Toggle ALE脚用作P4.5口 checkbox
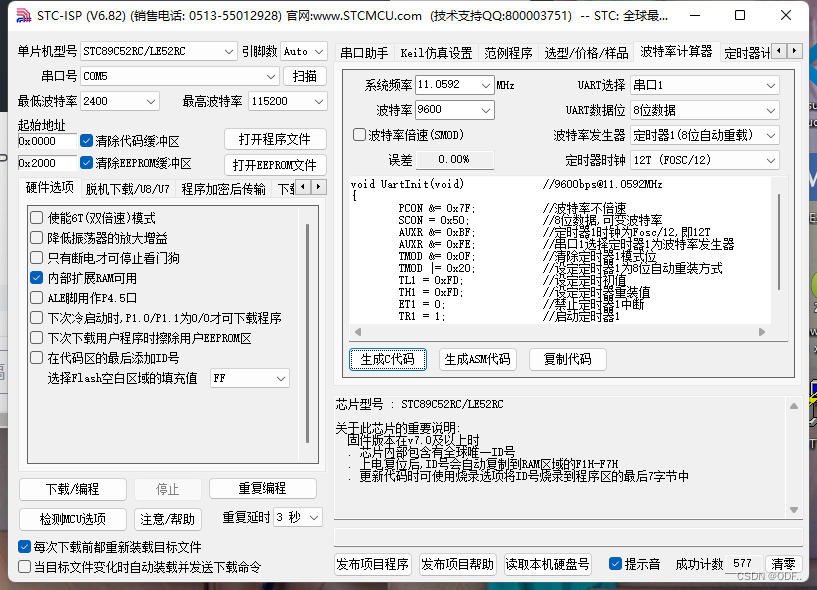Viewport: 817px width, 590px height. [36, 298]
